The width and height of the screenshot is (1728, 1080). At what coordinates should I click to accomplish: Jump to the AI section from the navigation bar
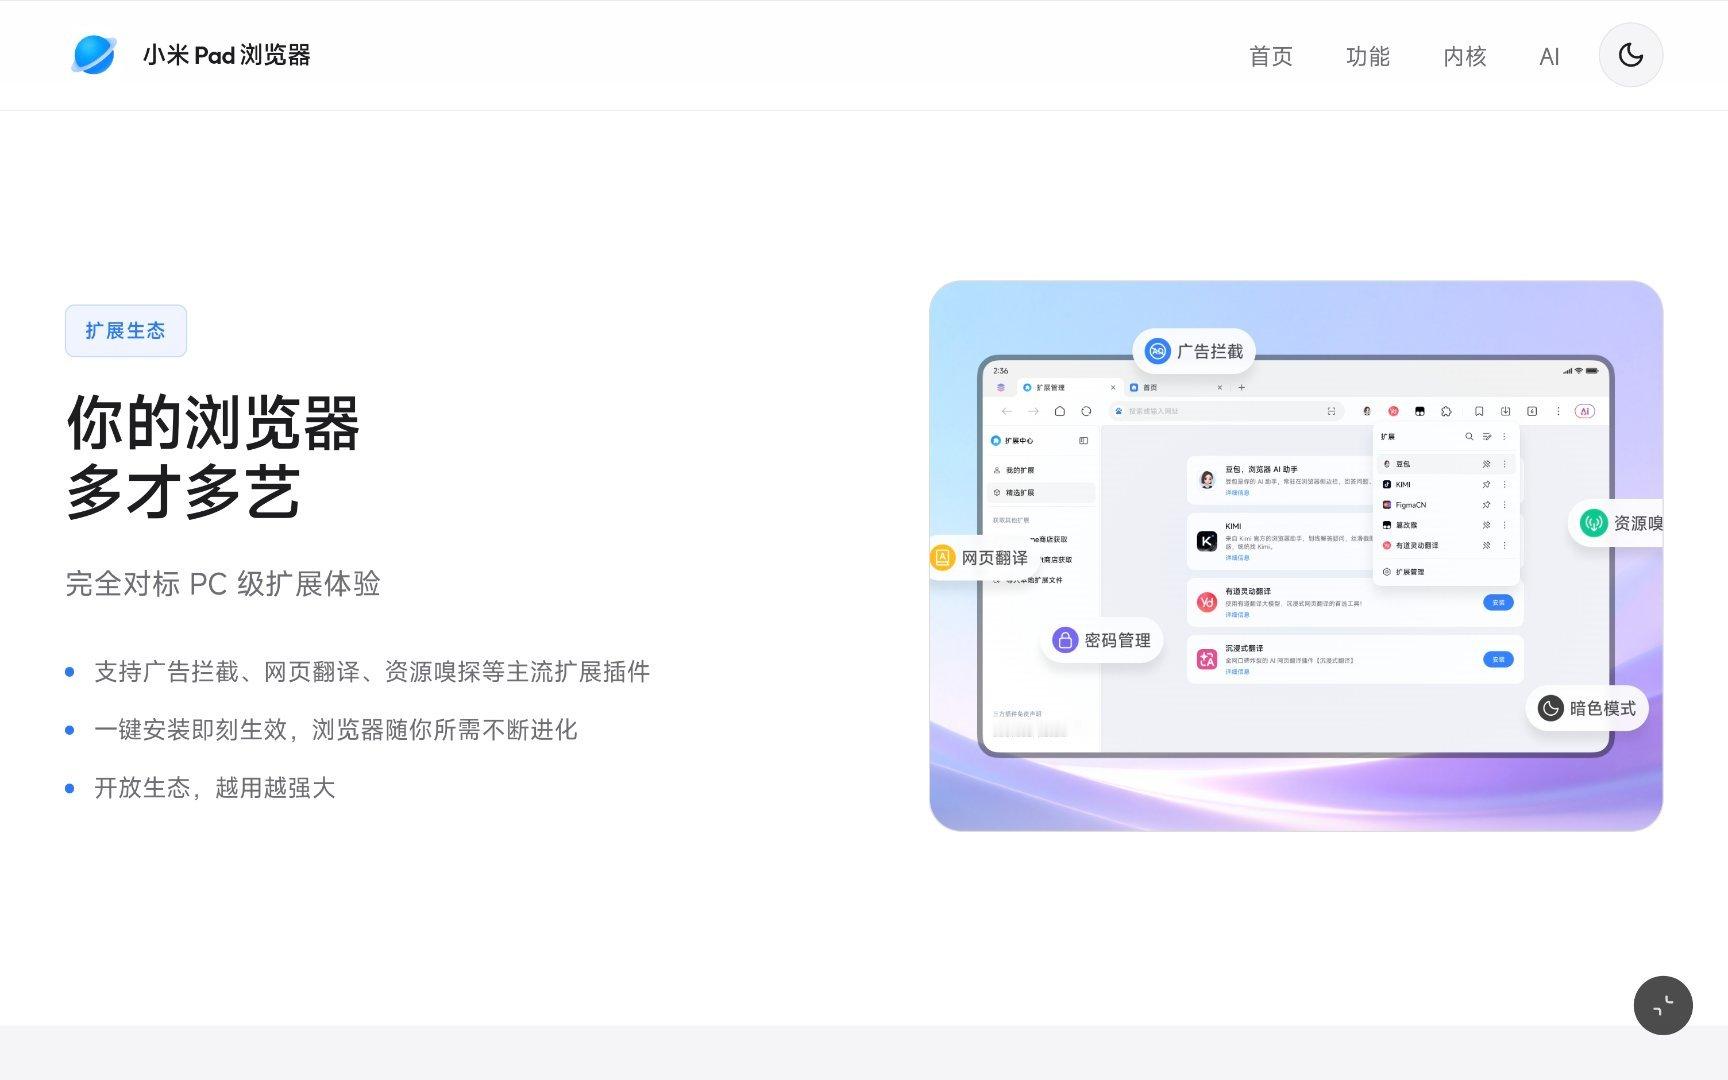(x=1549, y=56)
